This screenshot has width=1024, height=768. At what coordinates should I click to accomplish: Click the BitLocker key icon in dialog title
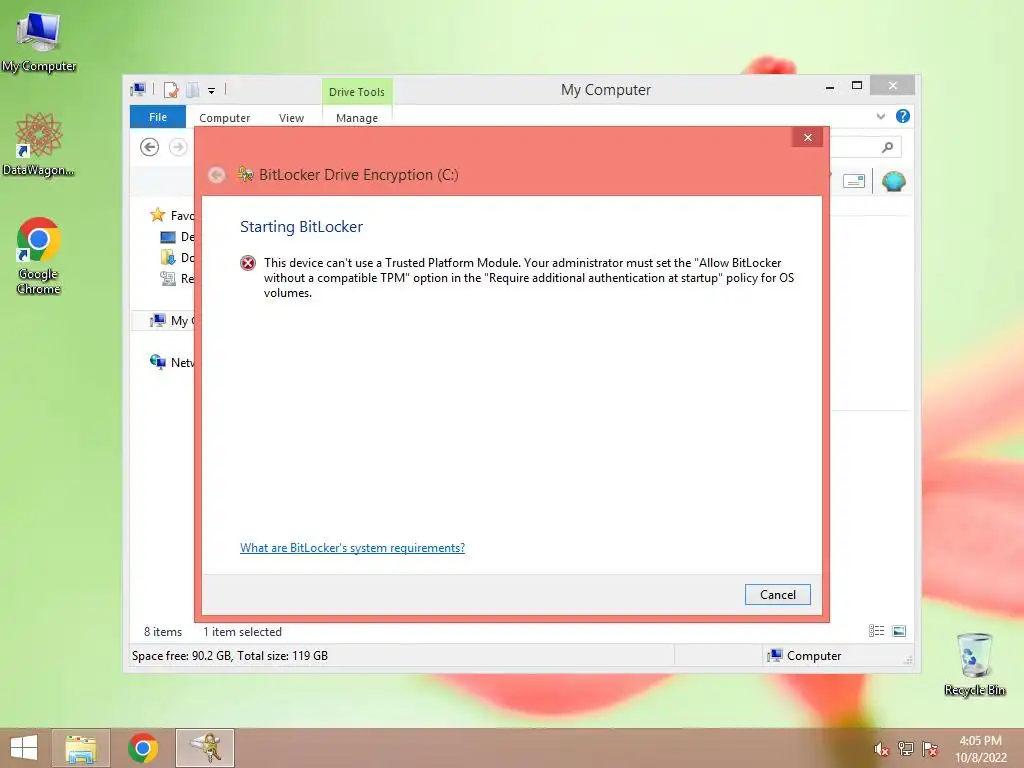(x=246, y=174)
